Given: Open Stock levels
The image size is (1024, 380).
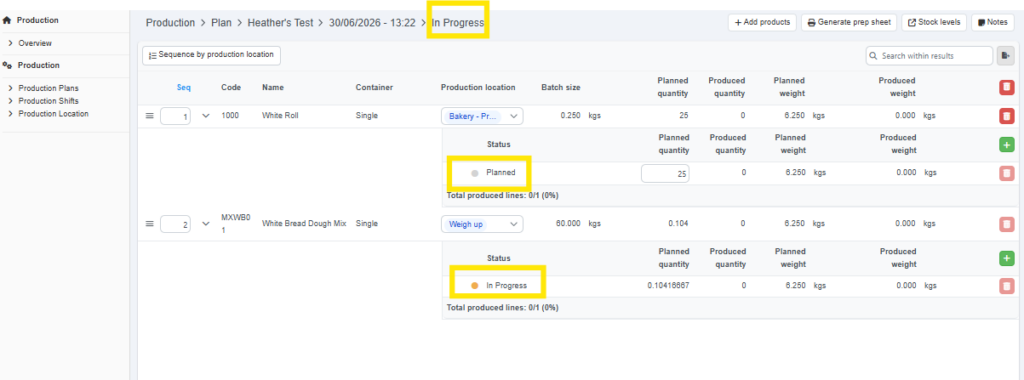Looking at the screenshot, I should point(934,22).
